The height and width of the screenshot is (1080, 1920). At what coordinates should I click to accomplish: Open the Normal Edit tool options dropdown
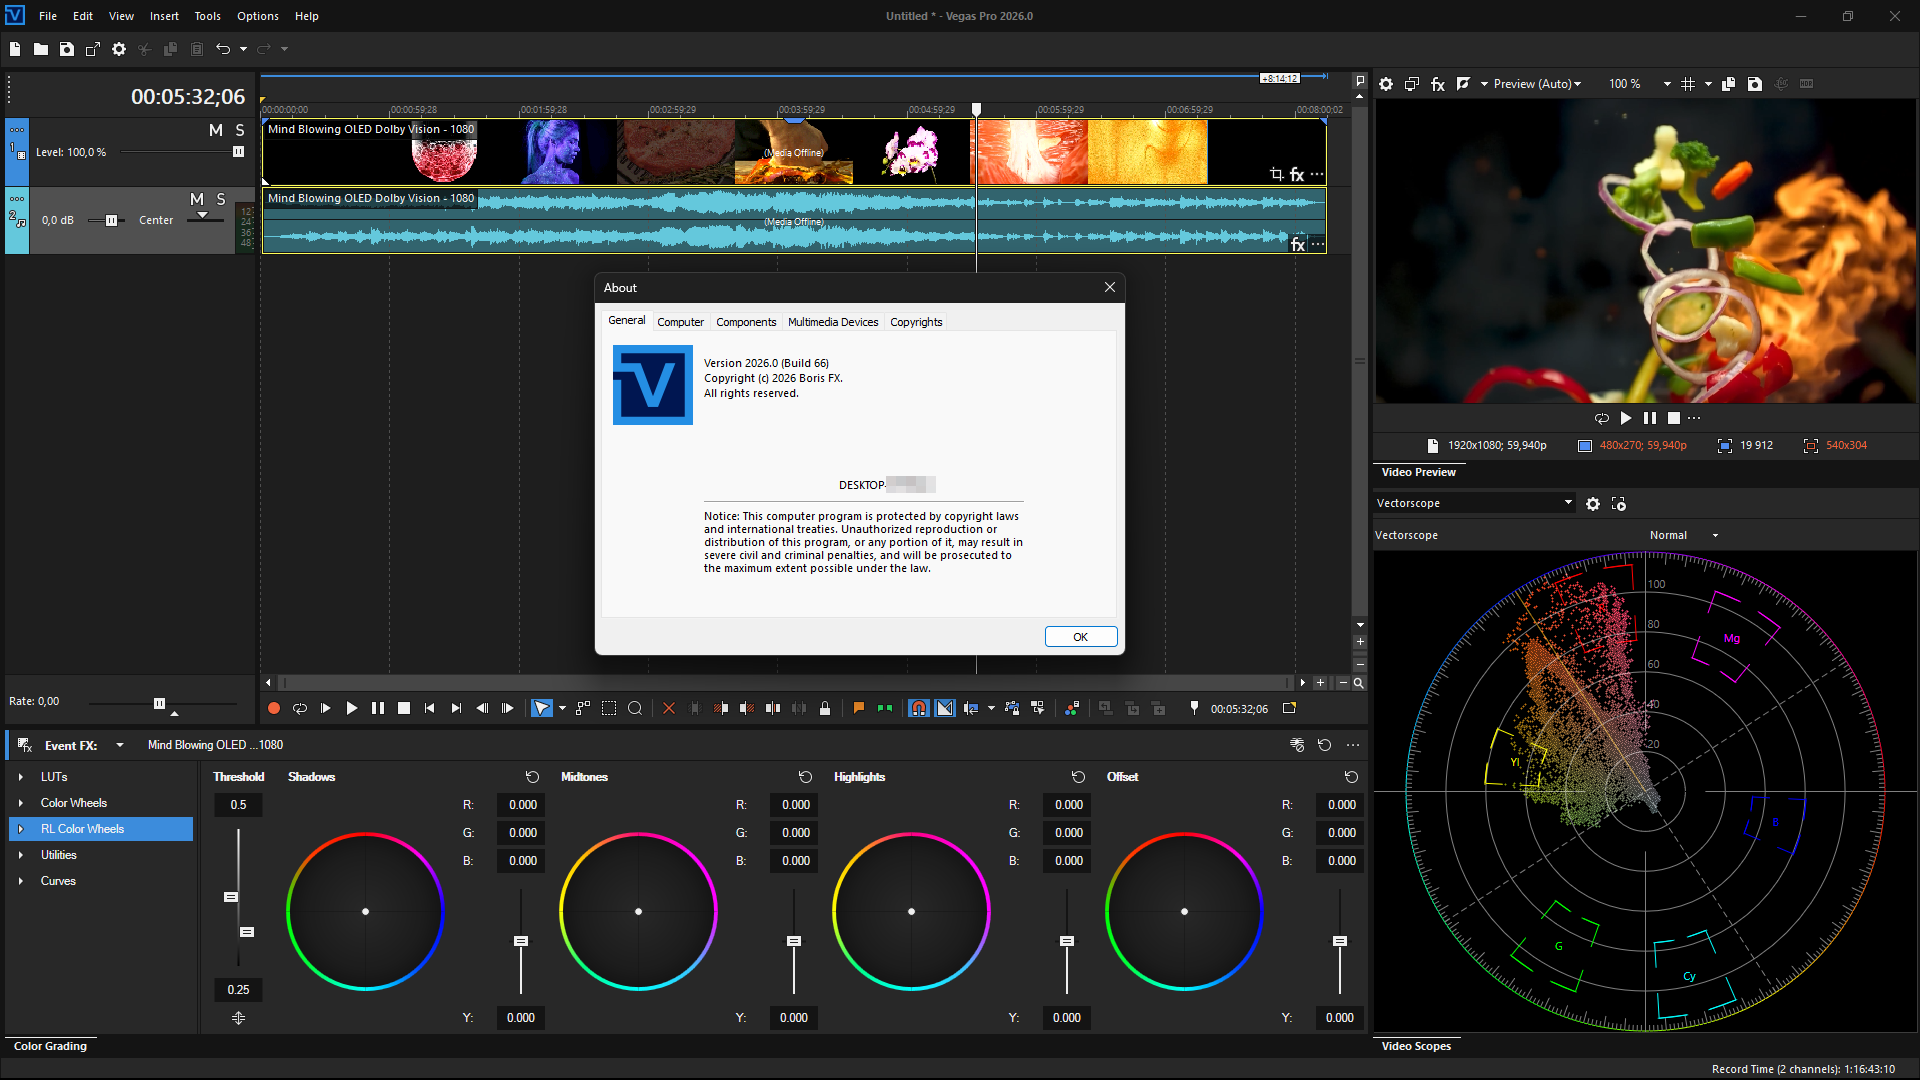point(562,709)
